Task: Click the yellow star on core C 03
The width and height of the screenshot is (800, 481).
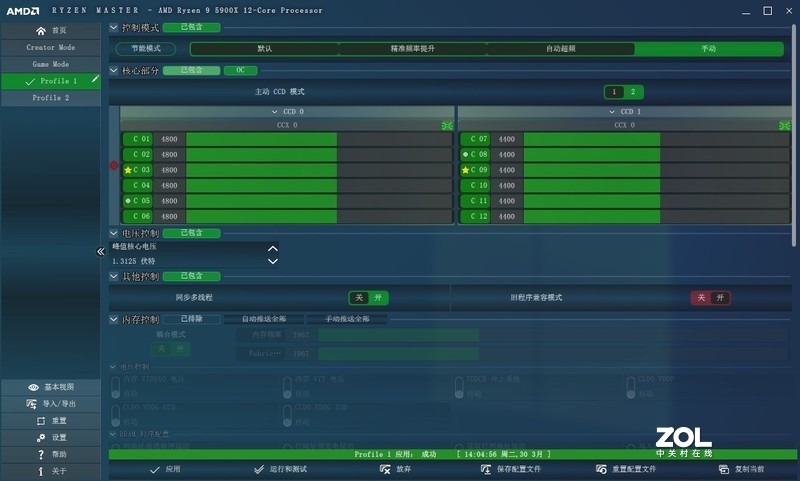Action: 128,170
